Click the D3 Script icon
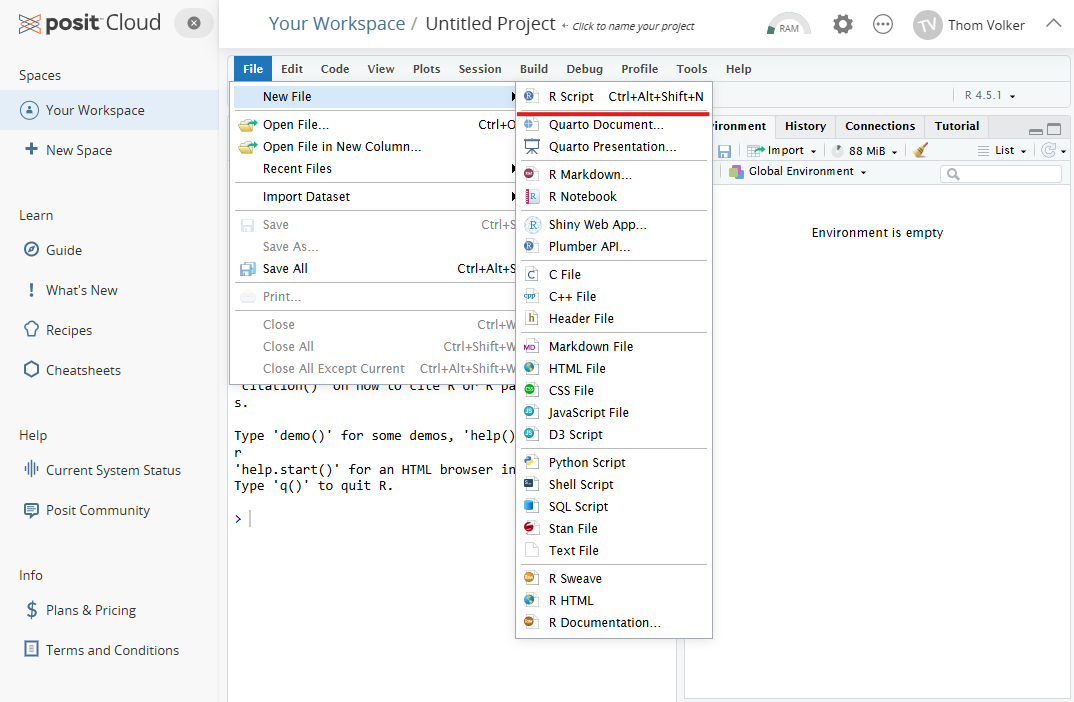 pyautogui.click(x=530, y=434)
